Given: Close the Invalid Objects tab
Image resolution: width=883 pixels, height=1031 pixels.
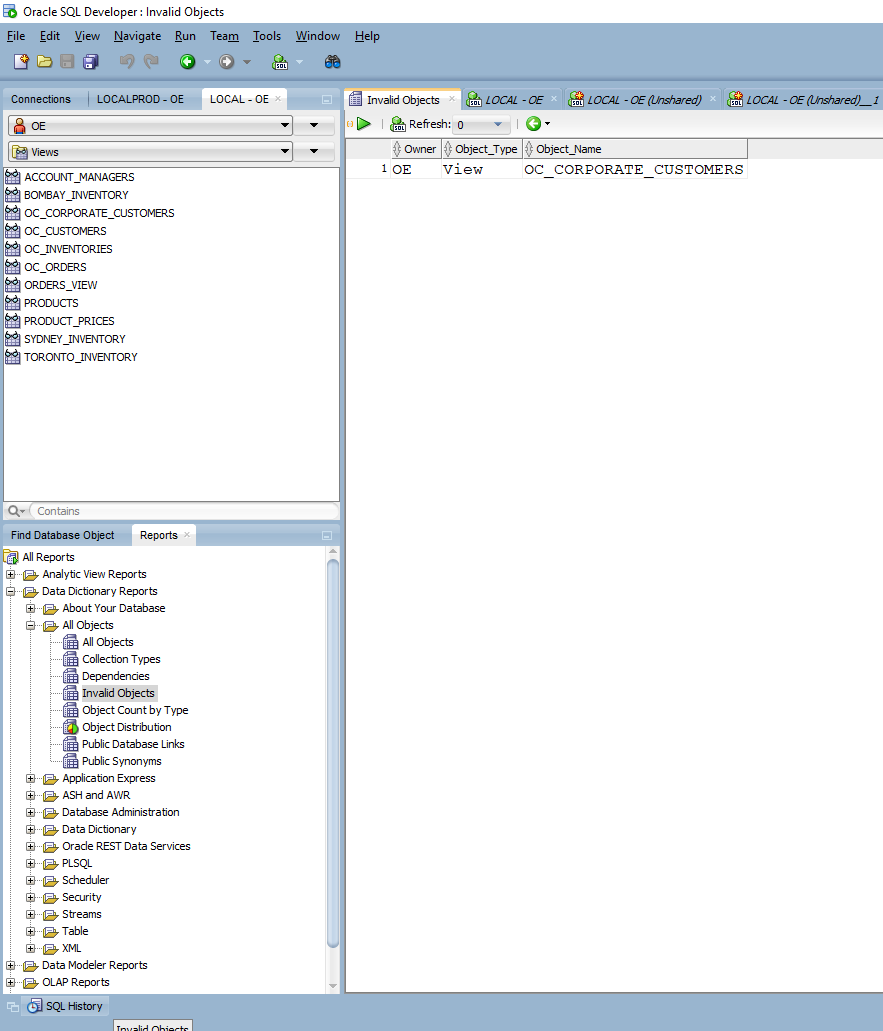Looking at the screenshot, I should pyautogui.click(x=452, y=99).
